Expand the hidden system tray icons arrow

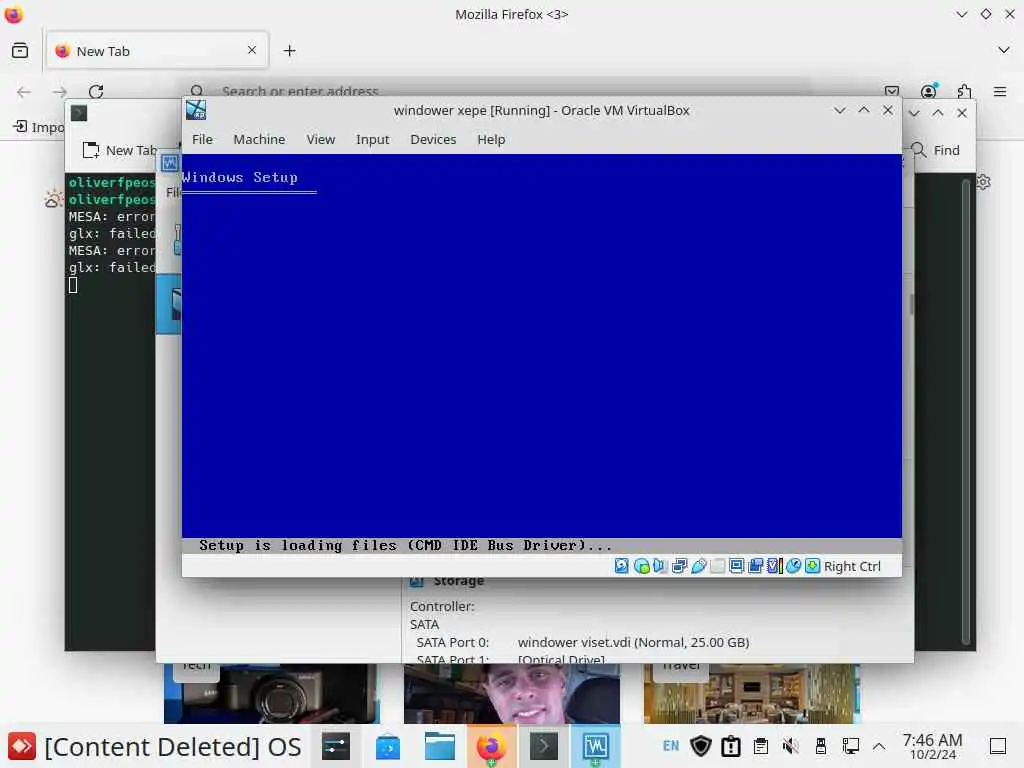tap(879, 746)
